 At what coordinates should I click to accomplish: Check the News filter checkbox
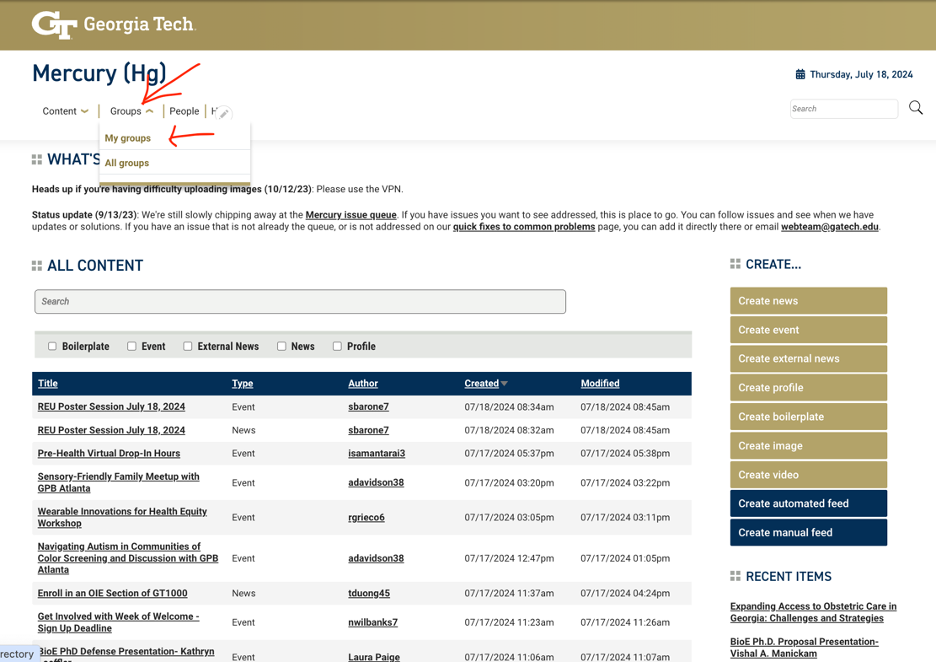tap(281, 346)
